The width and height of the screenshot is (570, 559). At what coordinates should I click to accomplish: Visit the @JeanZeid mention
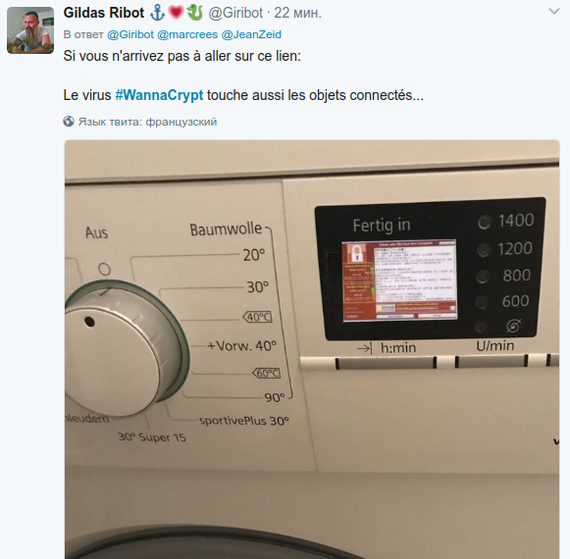click(251, 35)
